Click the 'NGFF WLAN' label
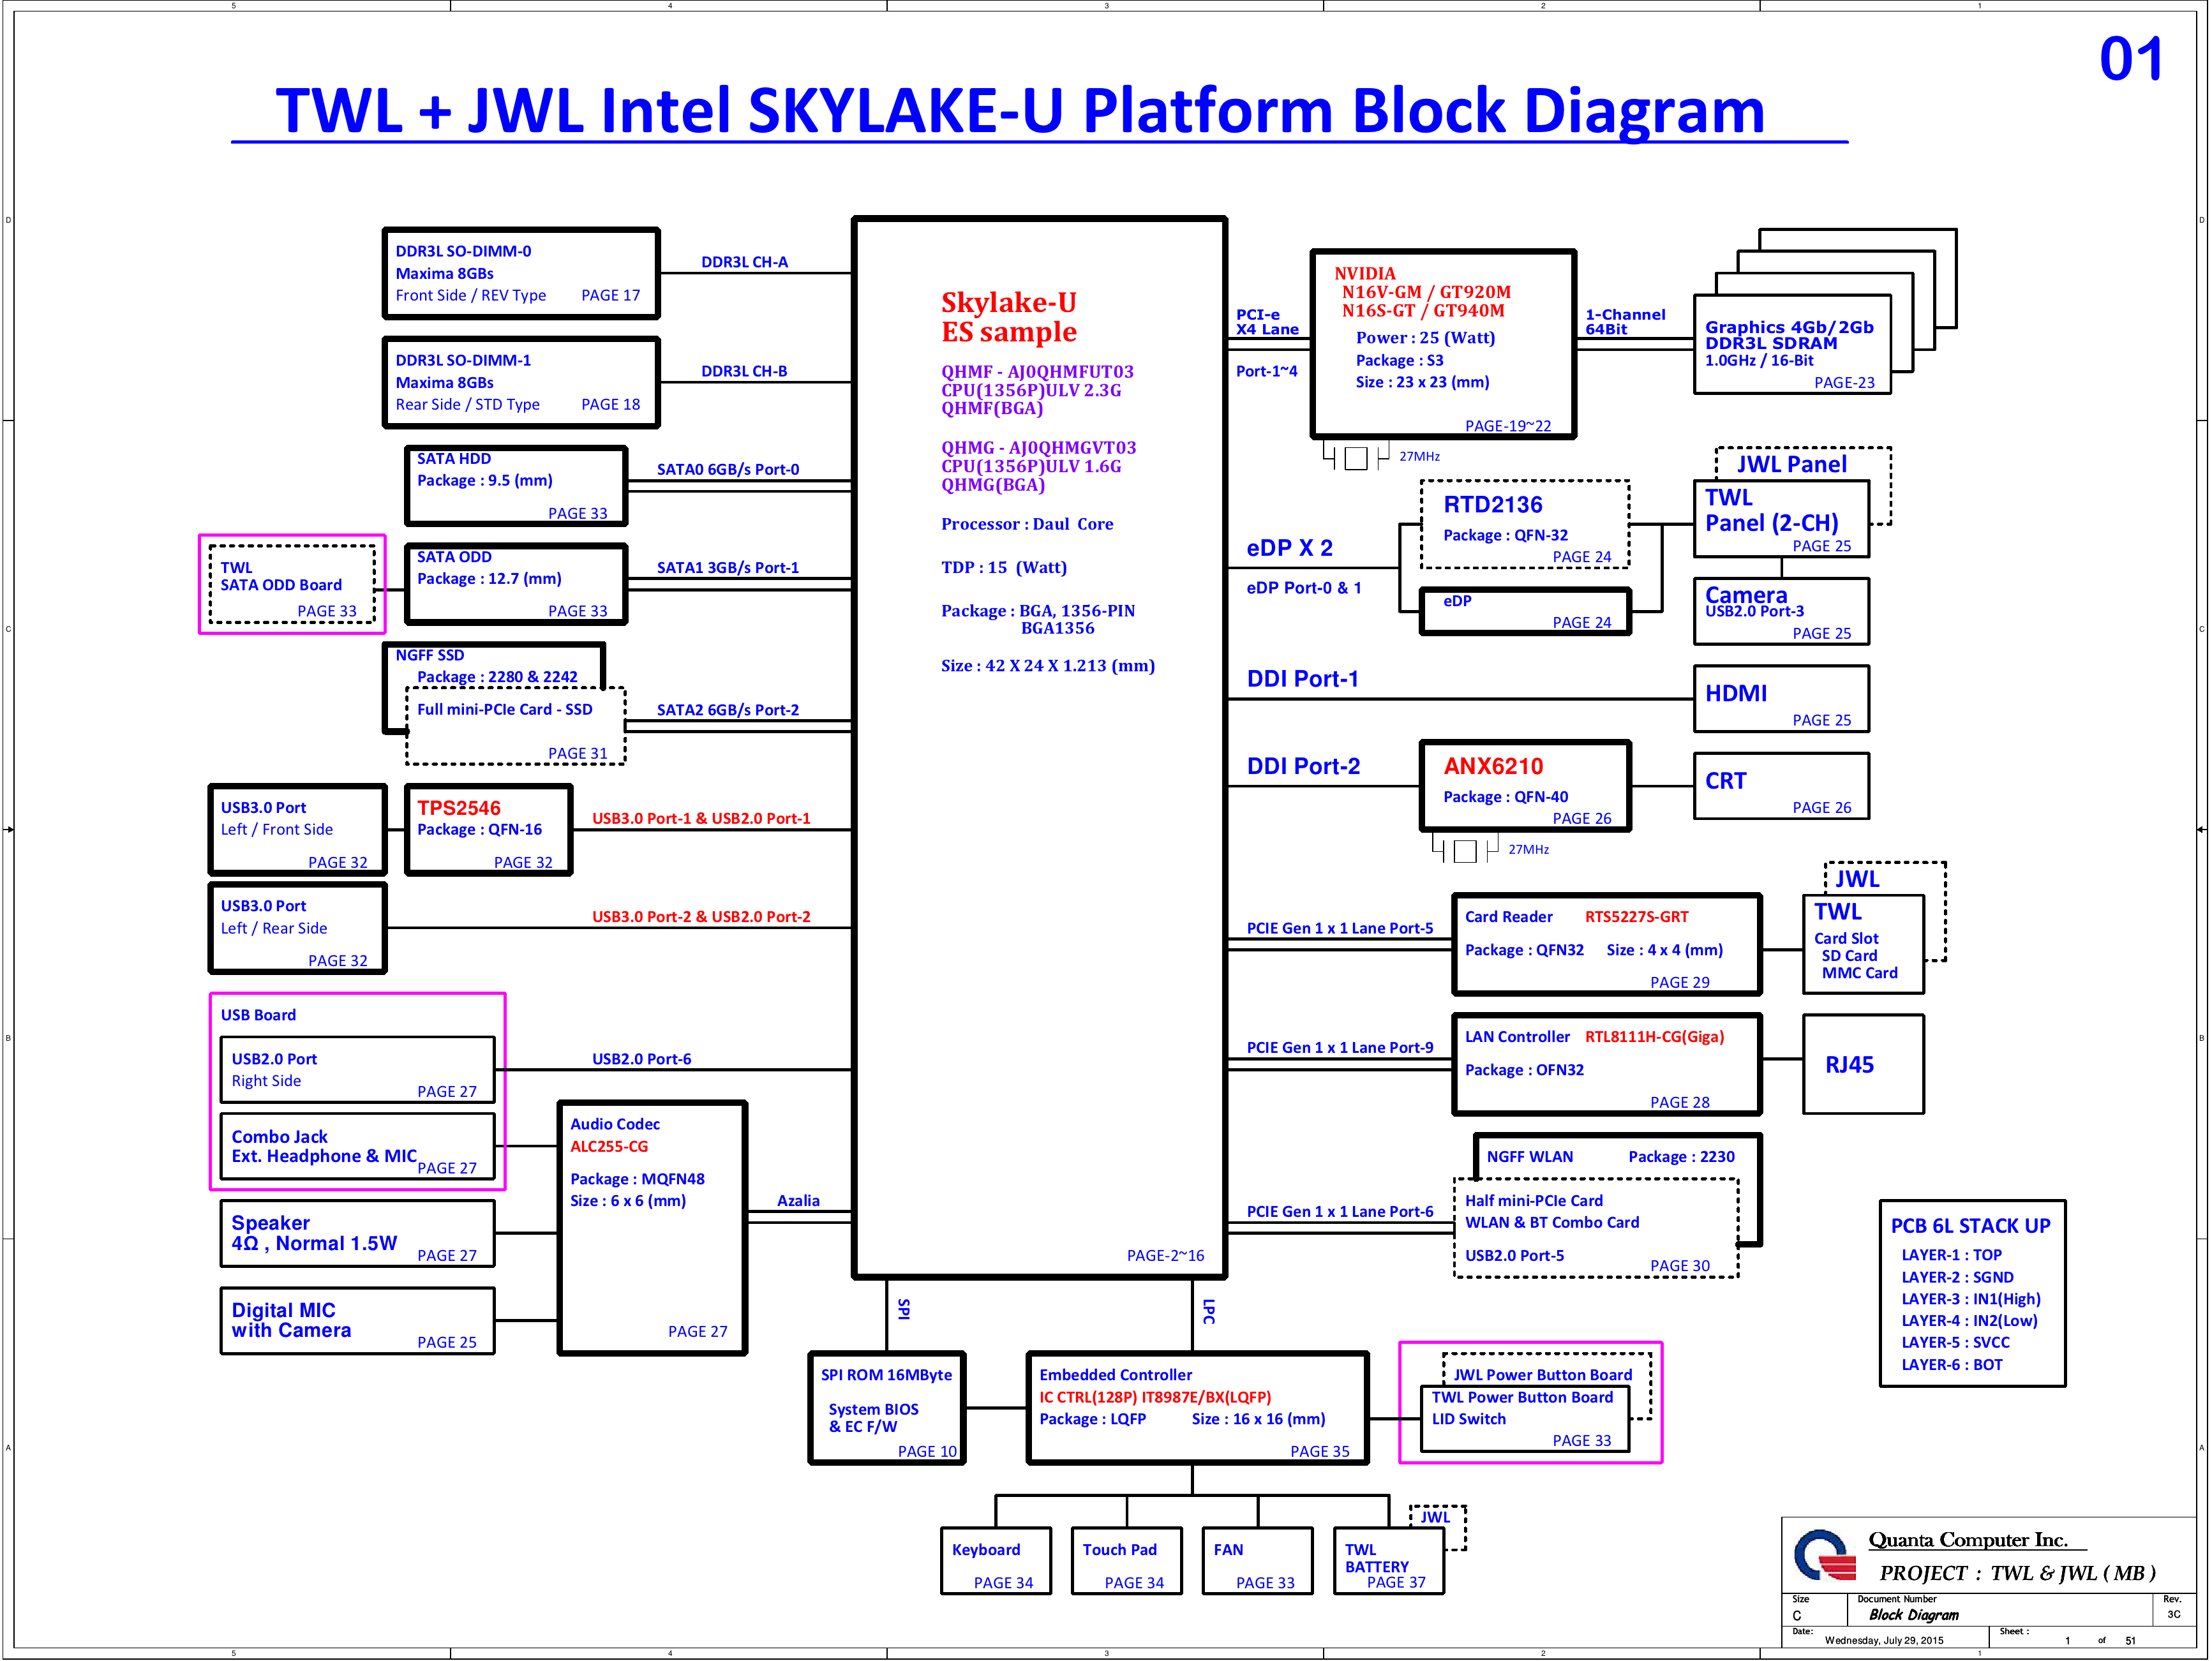The width and height of the screenshot is (2212, 1661). click(1529, 1157)
